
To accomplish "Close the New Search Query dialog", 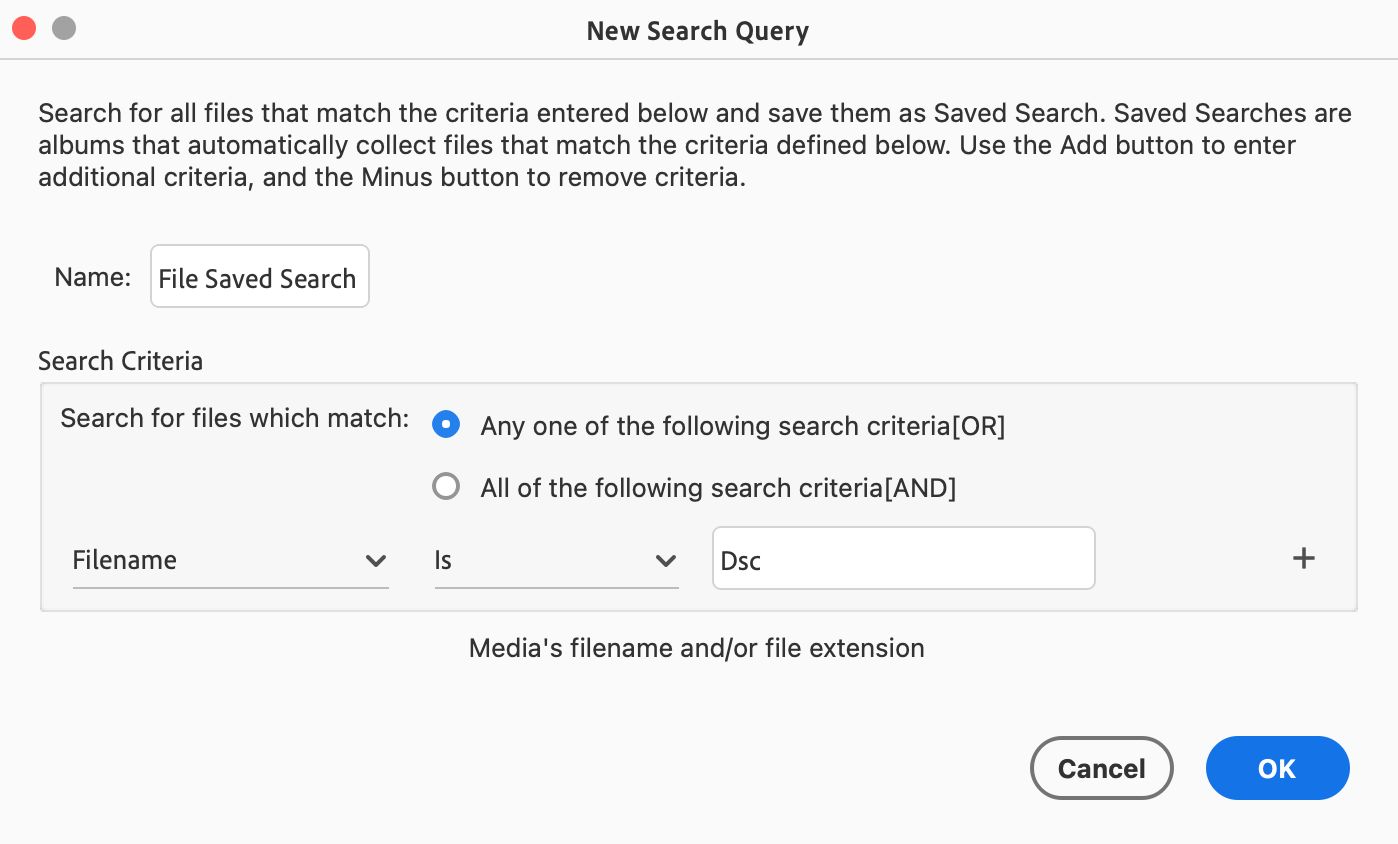I will click(24, 29).
